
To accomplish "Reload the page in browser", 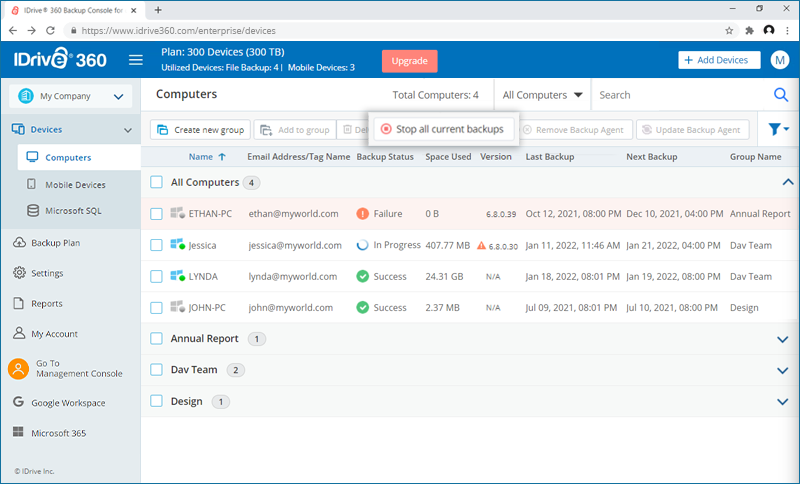I will [50, 31].
